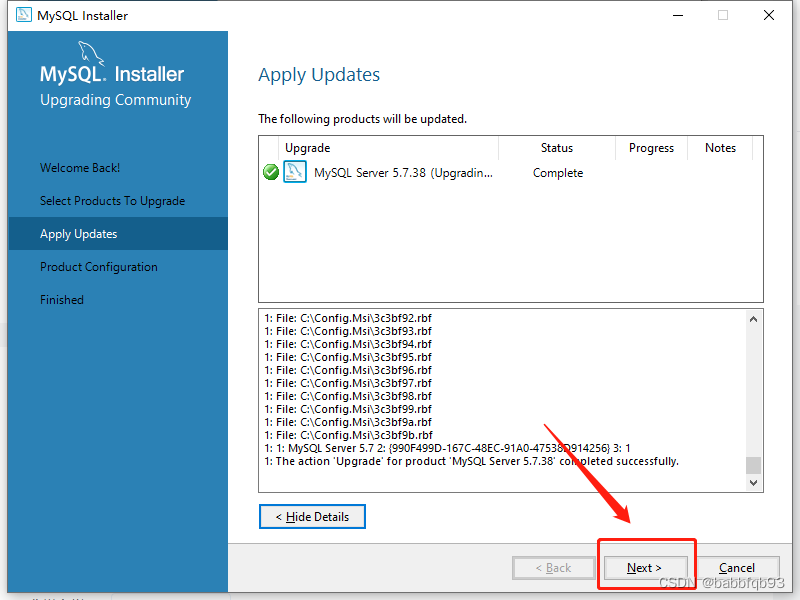Viewport: 800px width, 600px height.
Task: Click 'The following products will be updated.' text
Action: pyautogui.click(x=362, y=119)
